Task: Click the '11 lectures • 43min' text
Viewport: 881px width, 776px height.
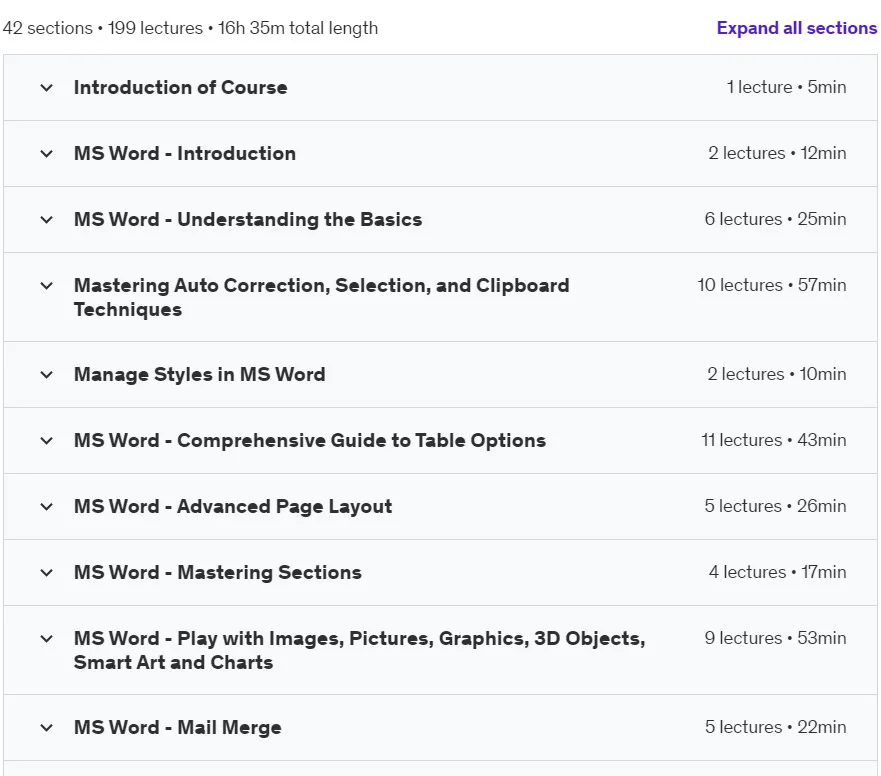Action: [774, 440]
